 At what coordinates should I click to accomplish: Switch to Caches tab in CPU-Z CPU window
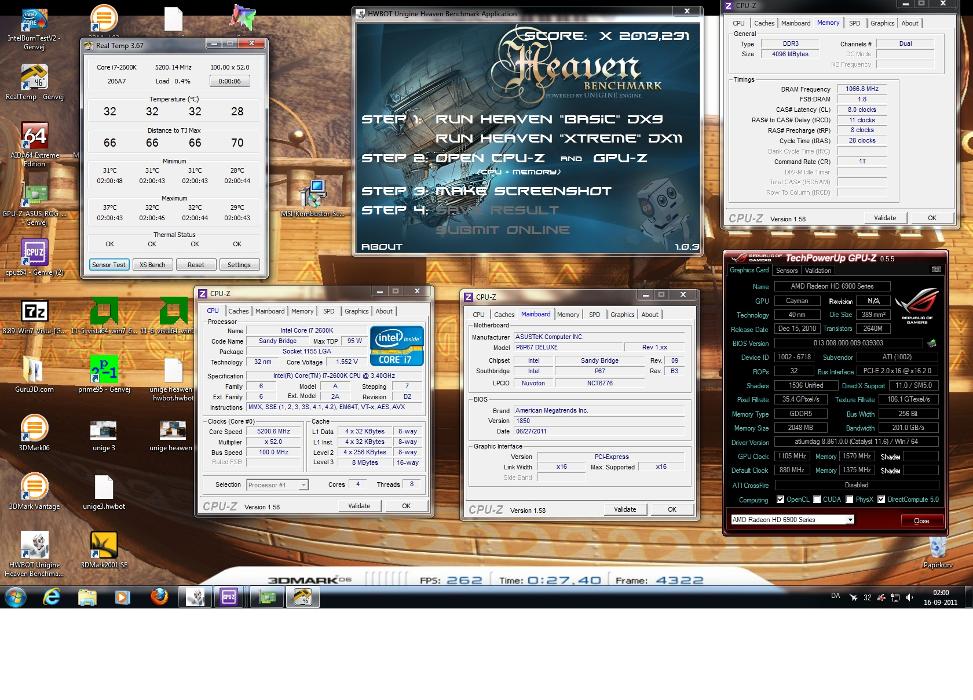pyautogui.click(x=238, y=312)
